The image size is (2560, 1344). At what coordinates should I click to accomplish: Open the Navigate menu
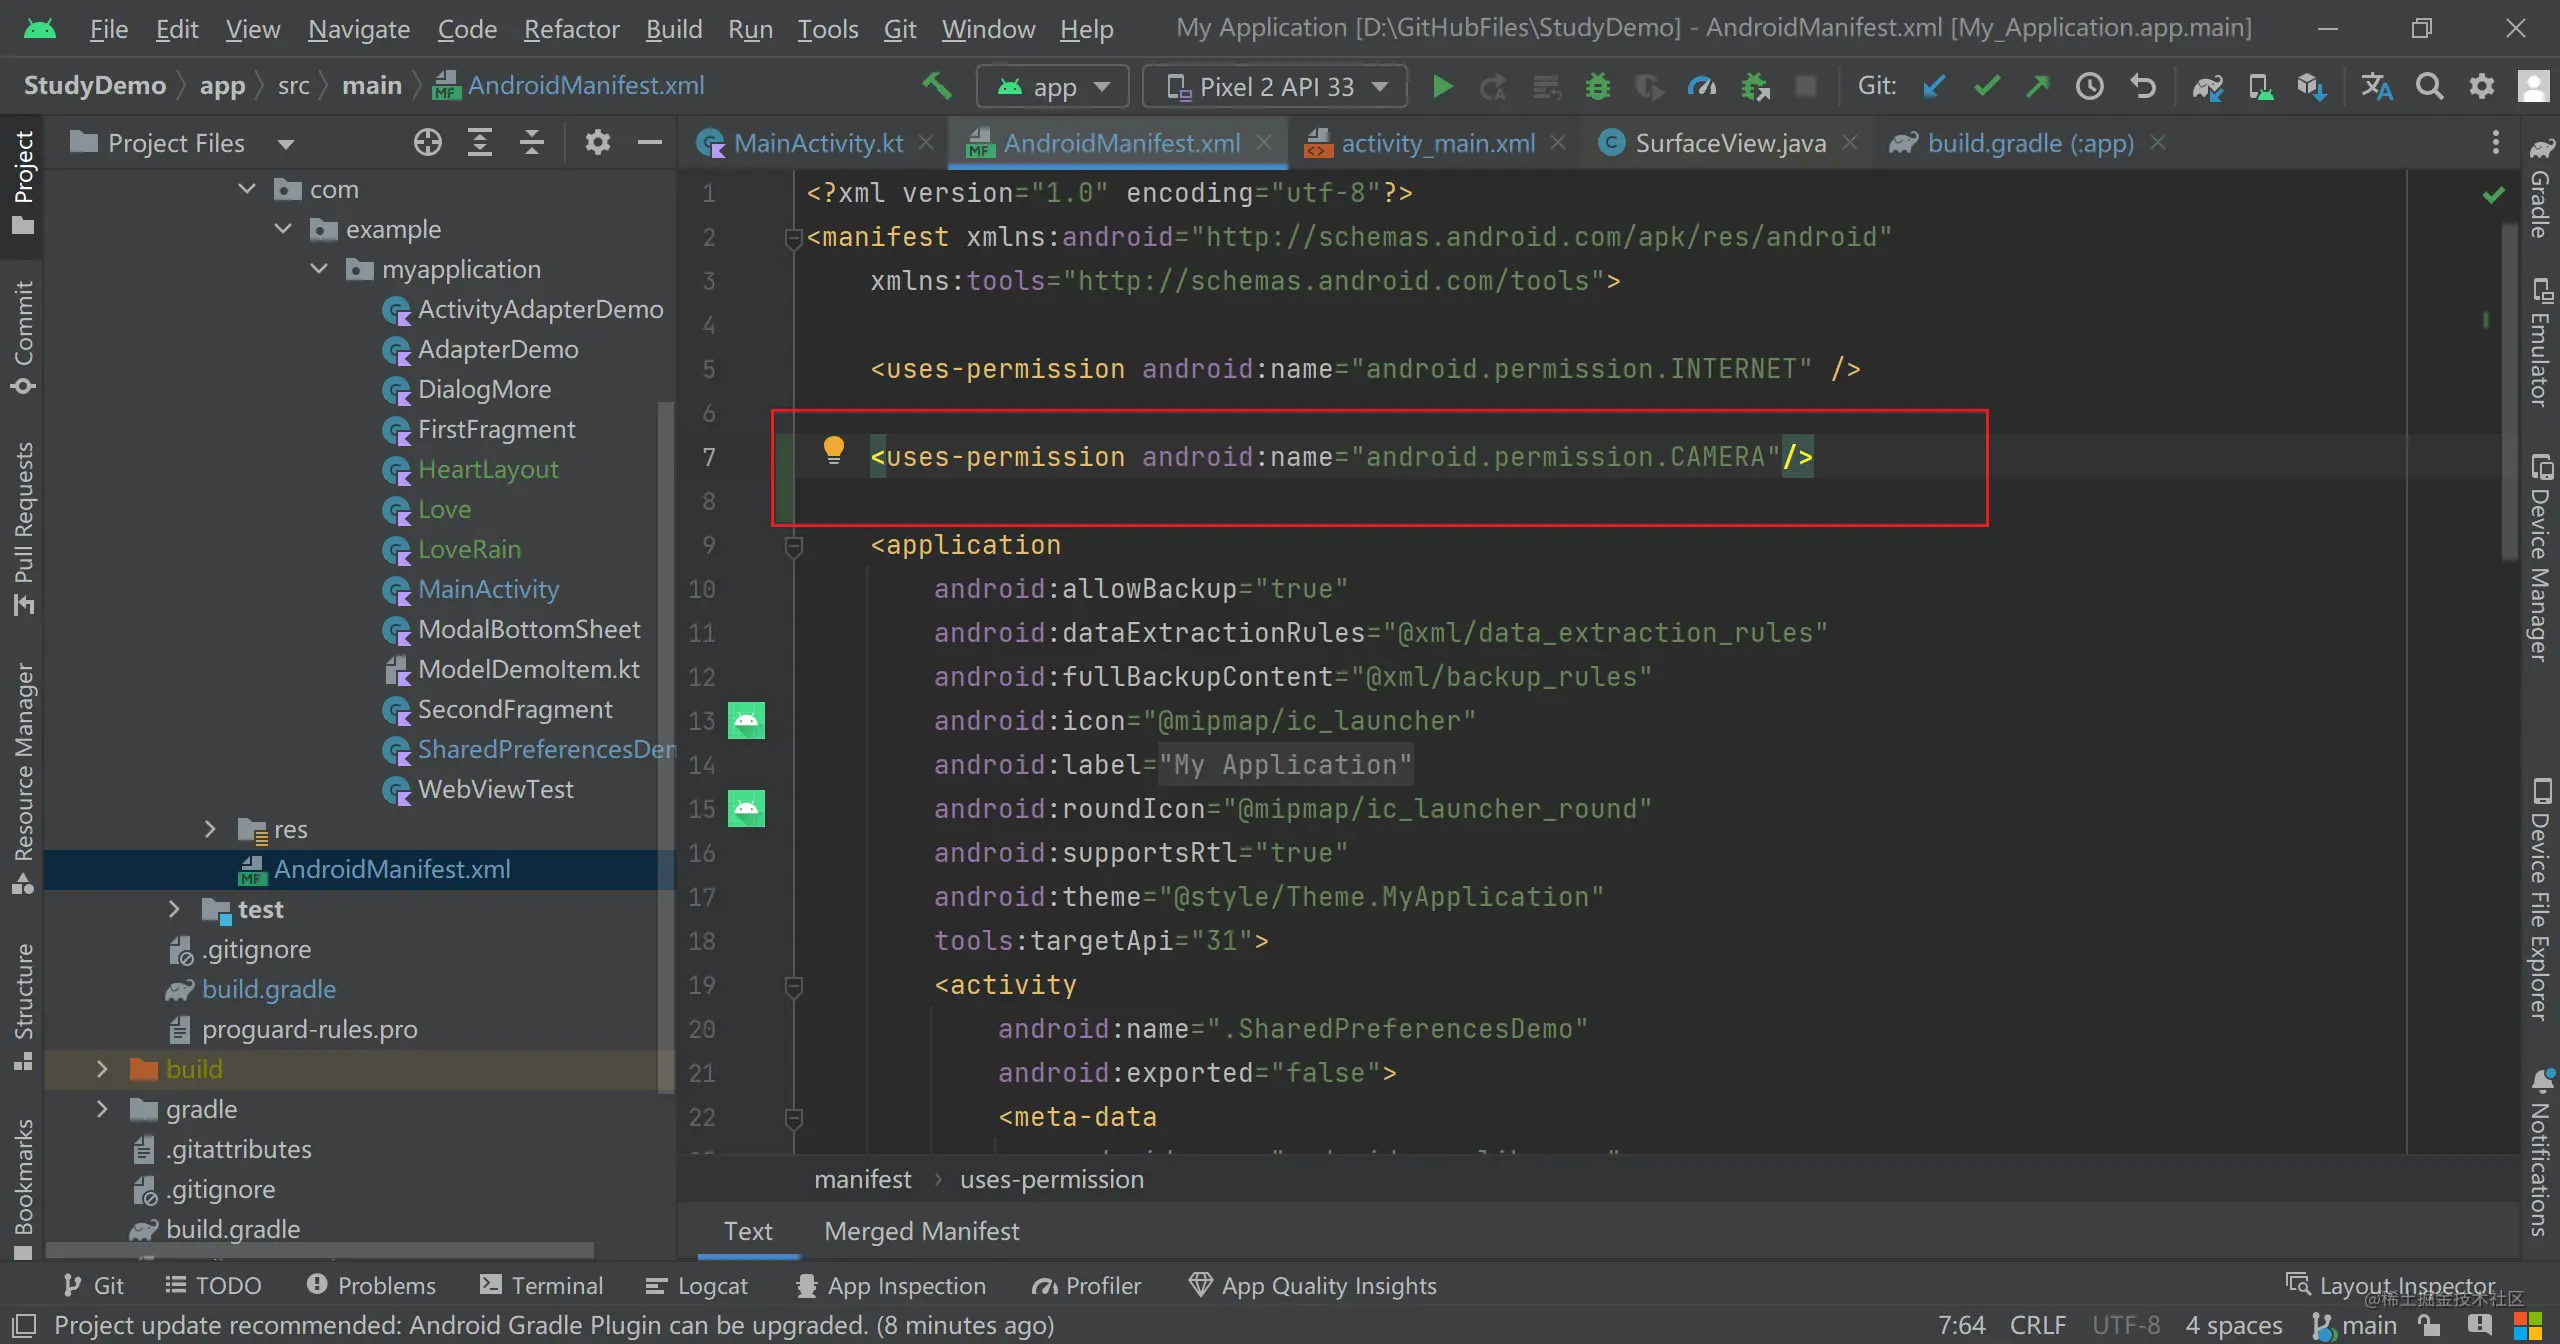[x=359, y=29]
